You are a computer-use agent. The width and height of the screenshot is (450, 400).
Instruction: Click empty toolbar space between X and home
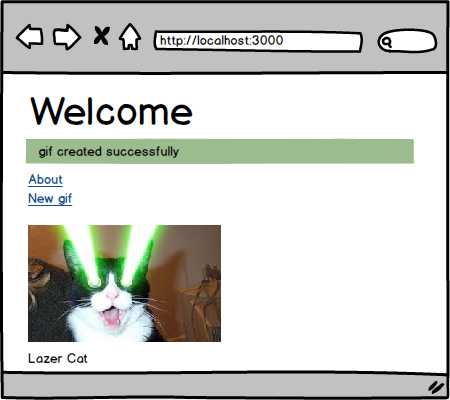[114, 35]
